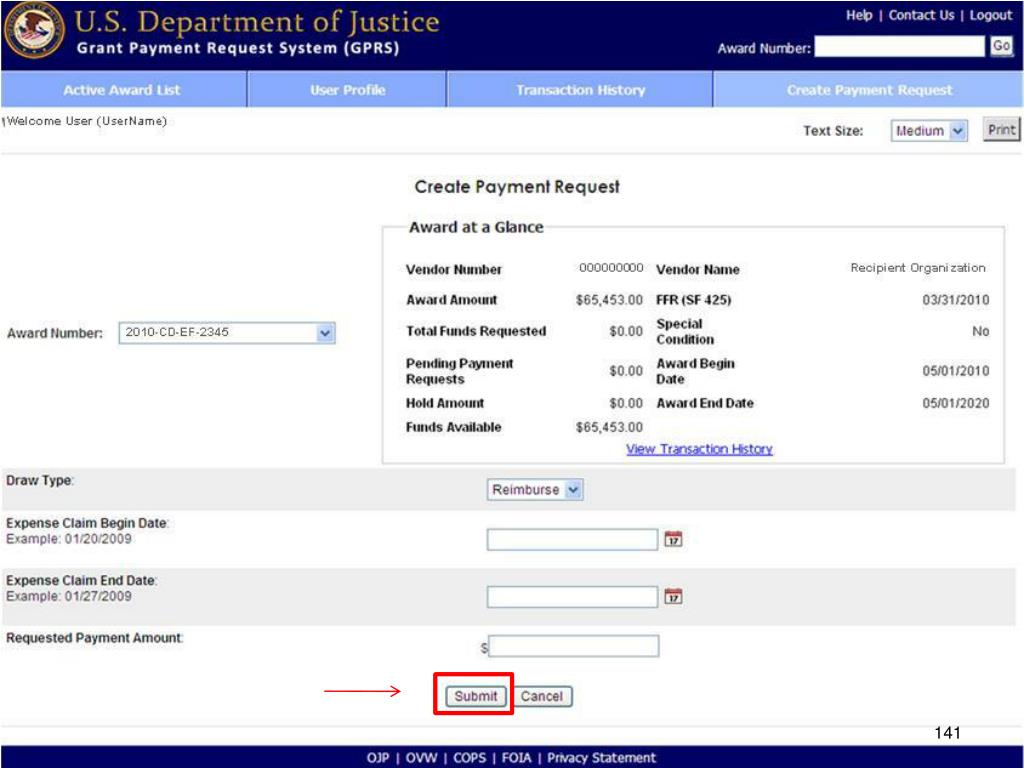
Task: Log out using the Logout link
Action: (x=991, y=15)
